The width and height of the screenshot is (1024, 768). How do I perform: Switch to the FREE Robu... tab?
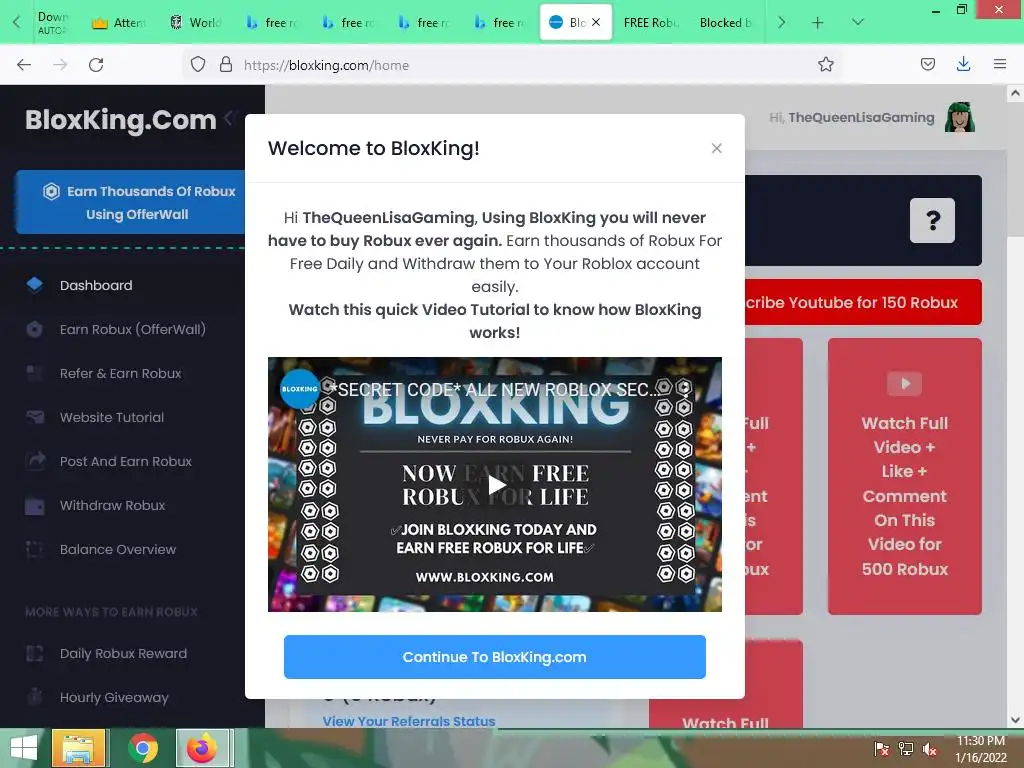(651, 23)
